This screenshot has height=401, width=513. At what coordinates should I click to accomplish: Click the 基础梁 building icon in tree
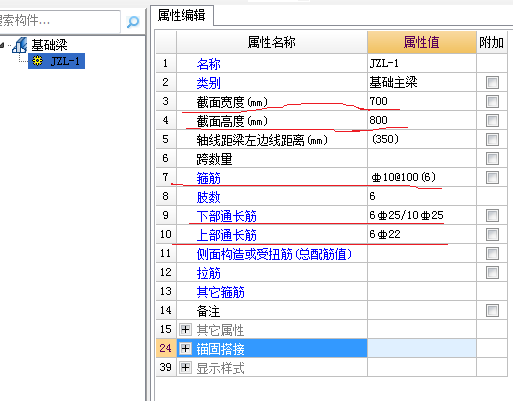pos(19,45)
